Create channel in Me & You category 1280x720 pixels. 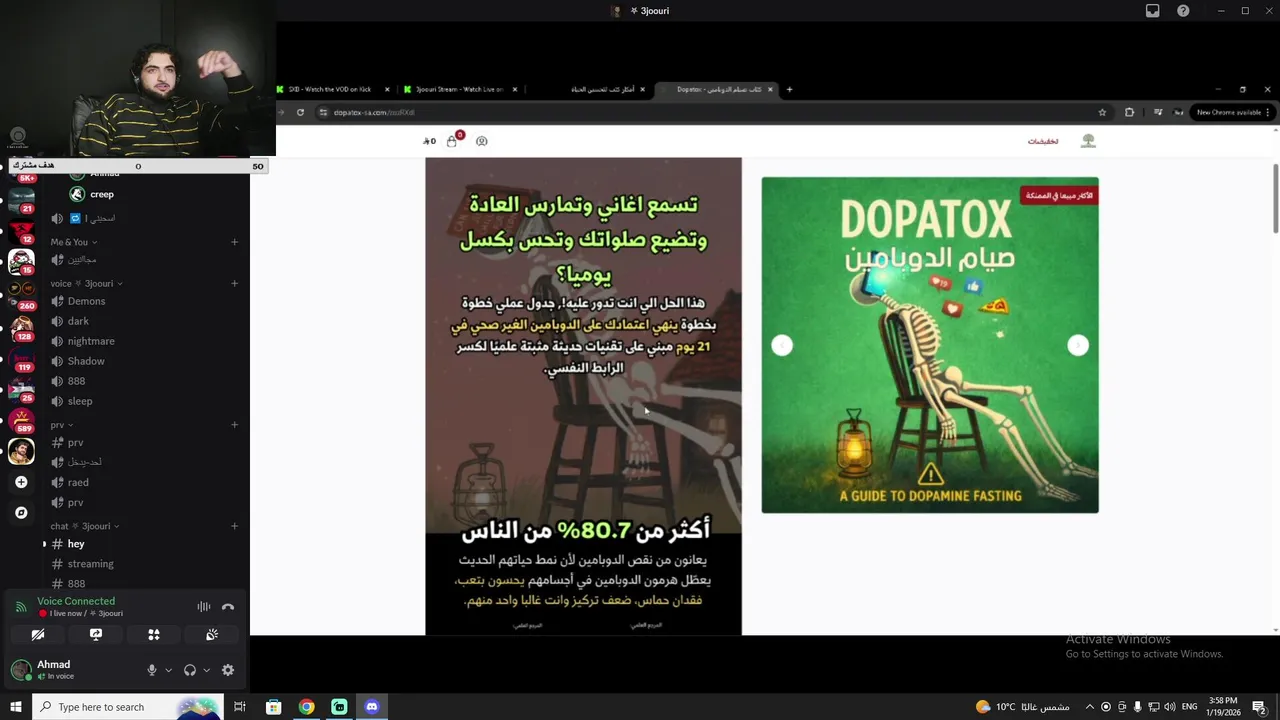(x=234, y=242)
